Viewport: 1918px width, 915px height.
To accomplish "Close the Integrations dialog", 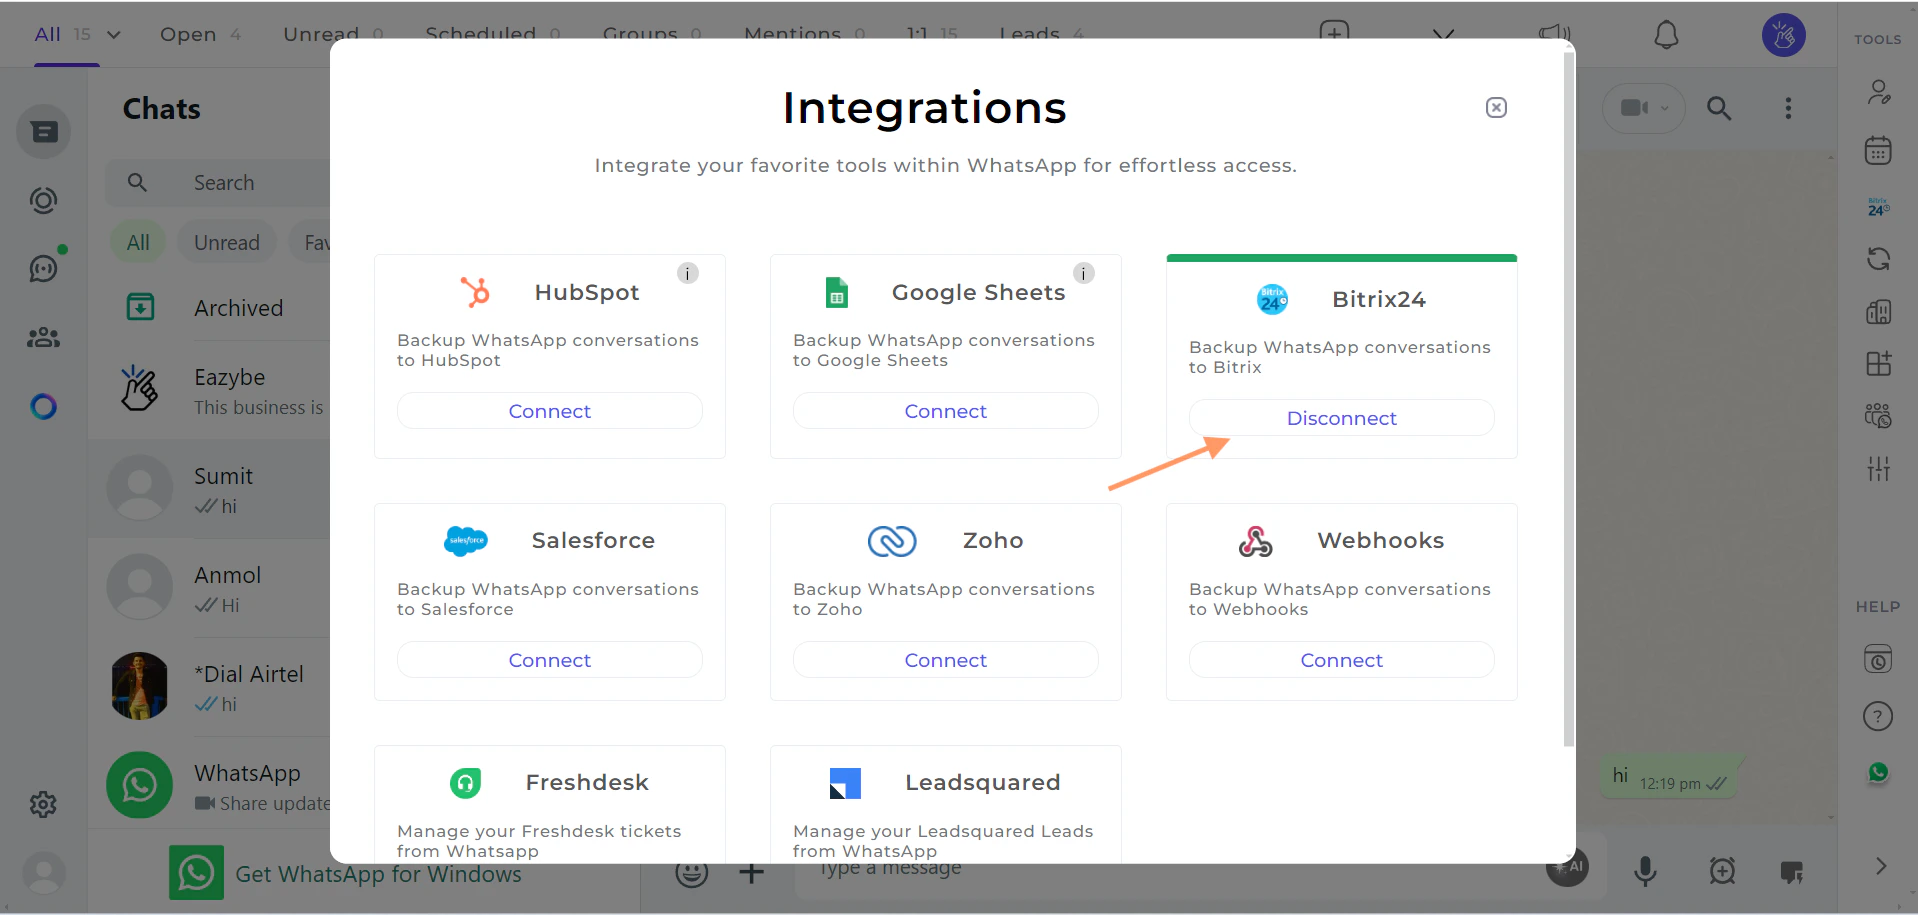I will (x=1496, y=108).
